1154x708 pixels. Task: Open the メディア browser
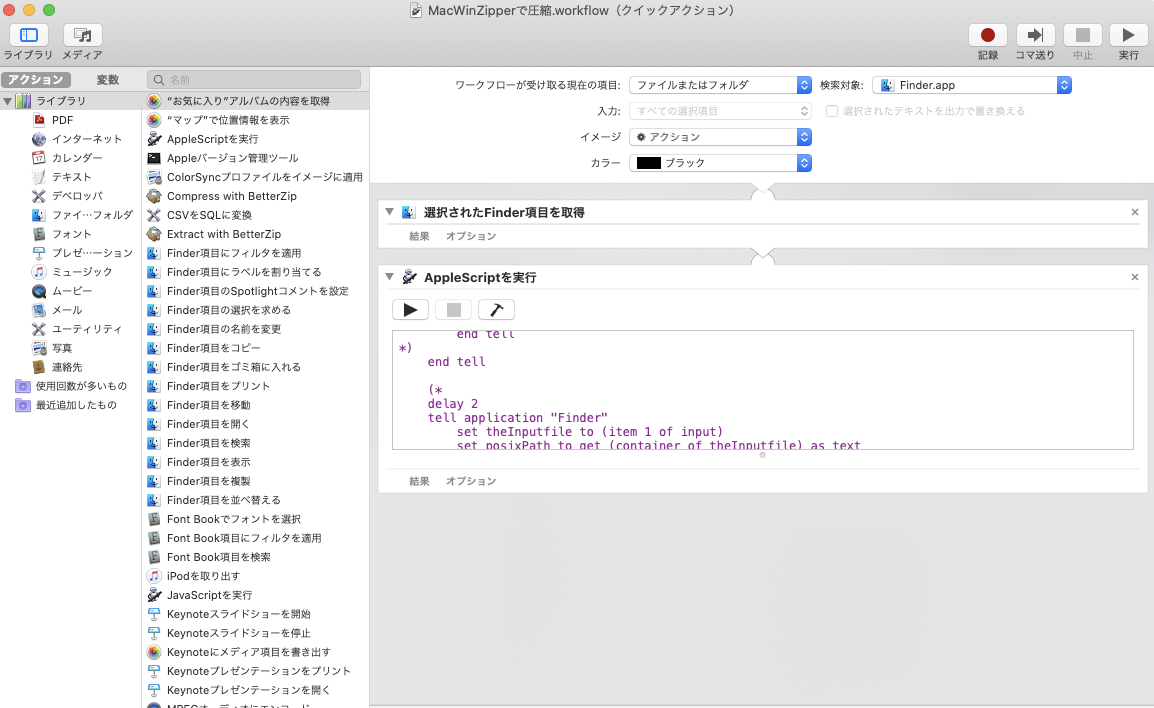(82, 35)
